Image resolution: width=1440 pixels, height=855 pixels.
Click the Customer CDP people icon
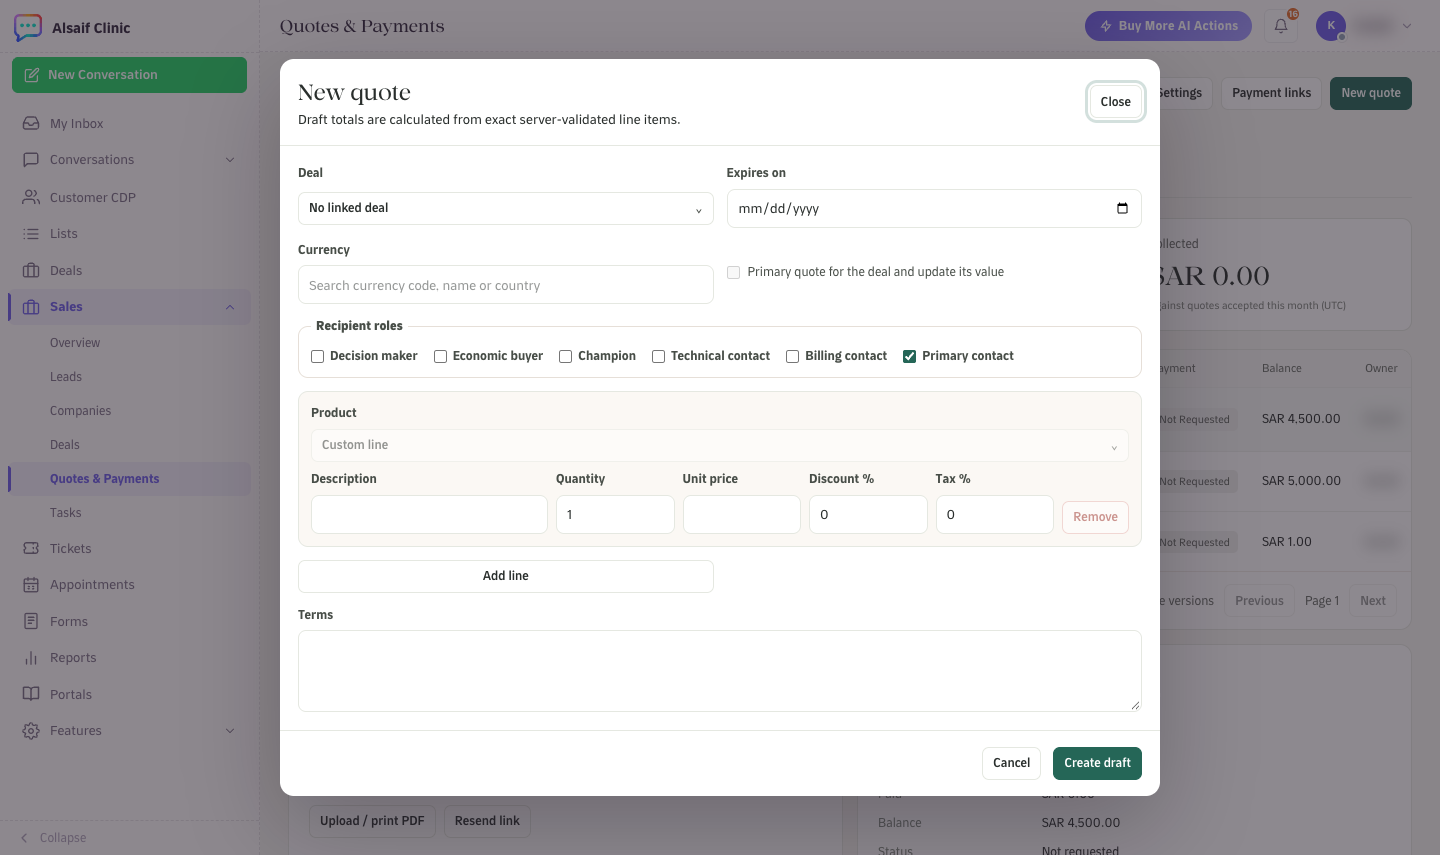pos(31,197)
